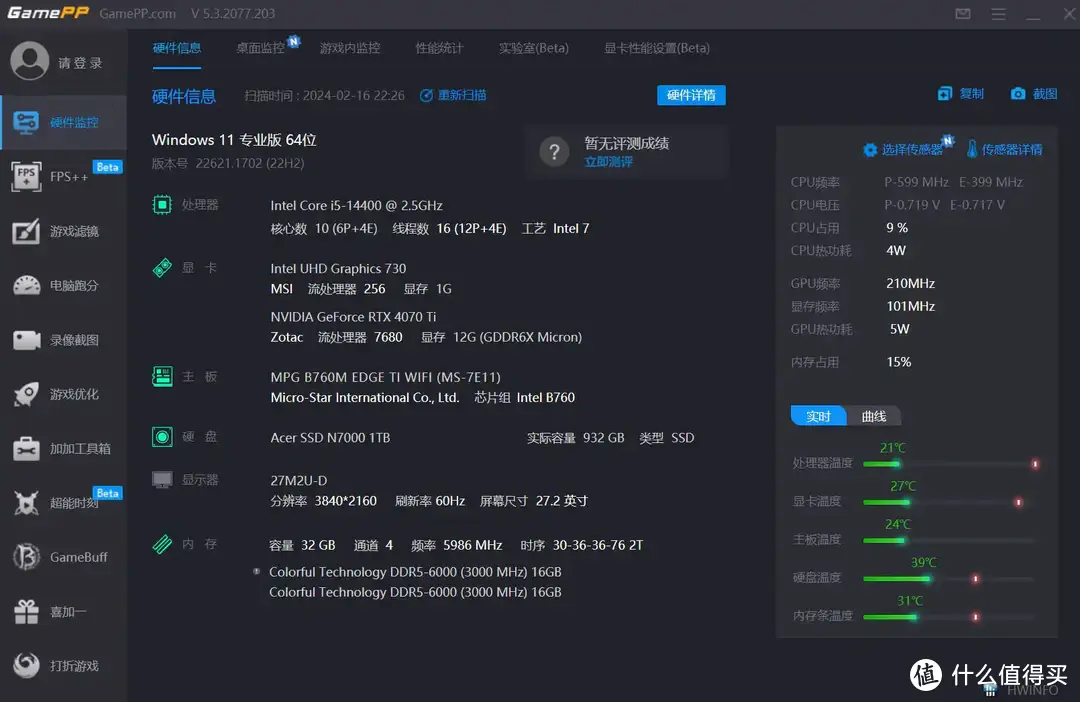Click Intel Core i5-14400 @ 2.5GHz text

(356, 205)
